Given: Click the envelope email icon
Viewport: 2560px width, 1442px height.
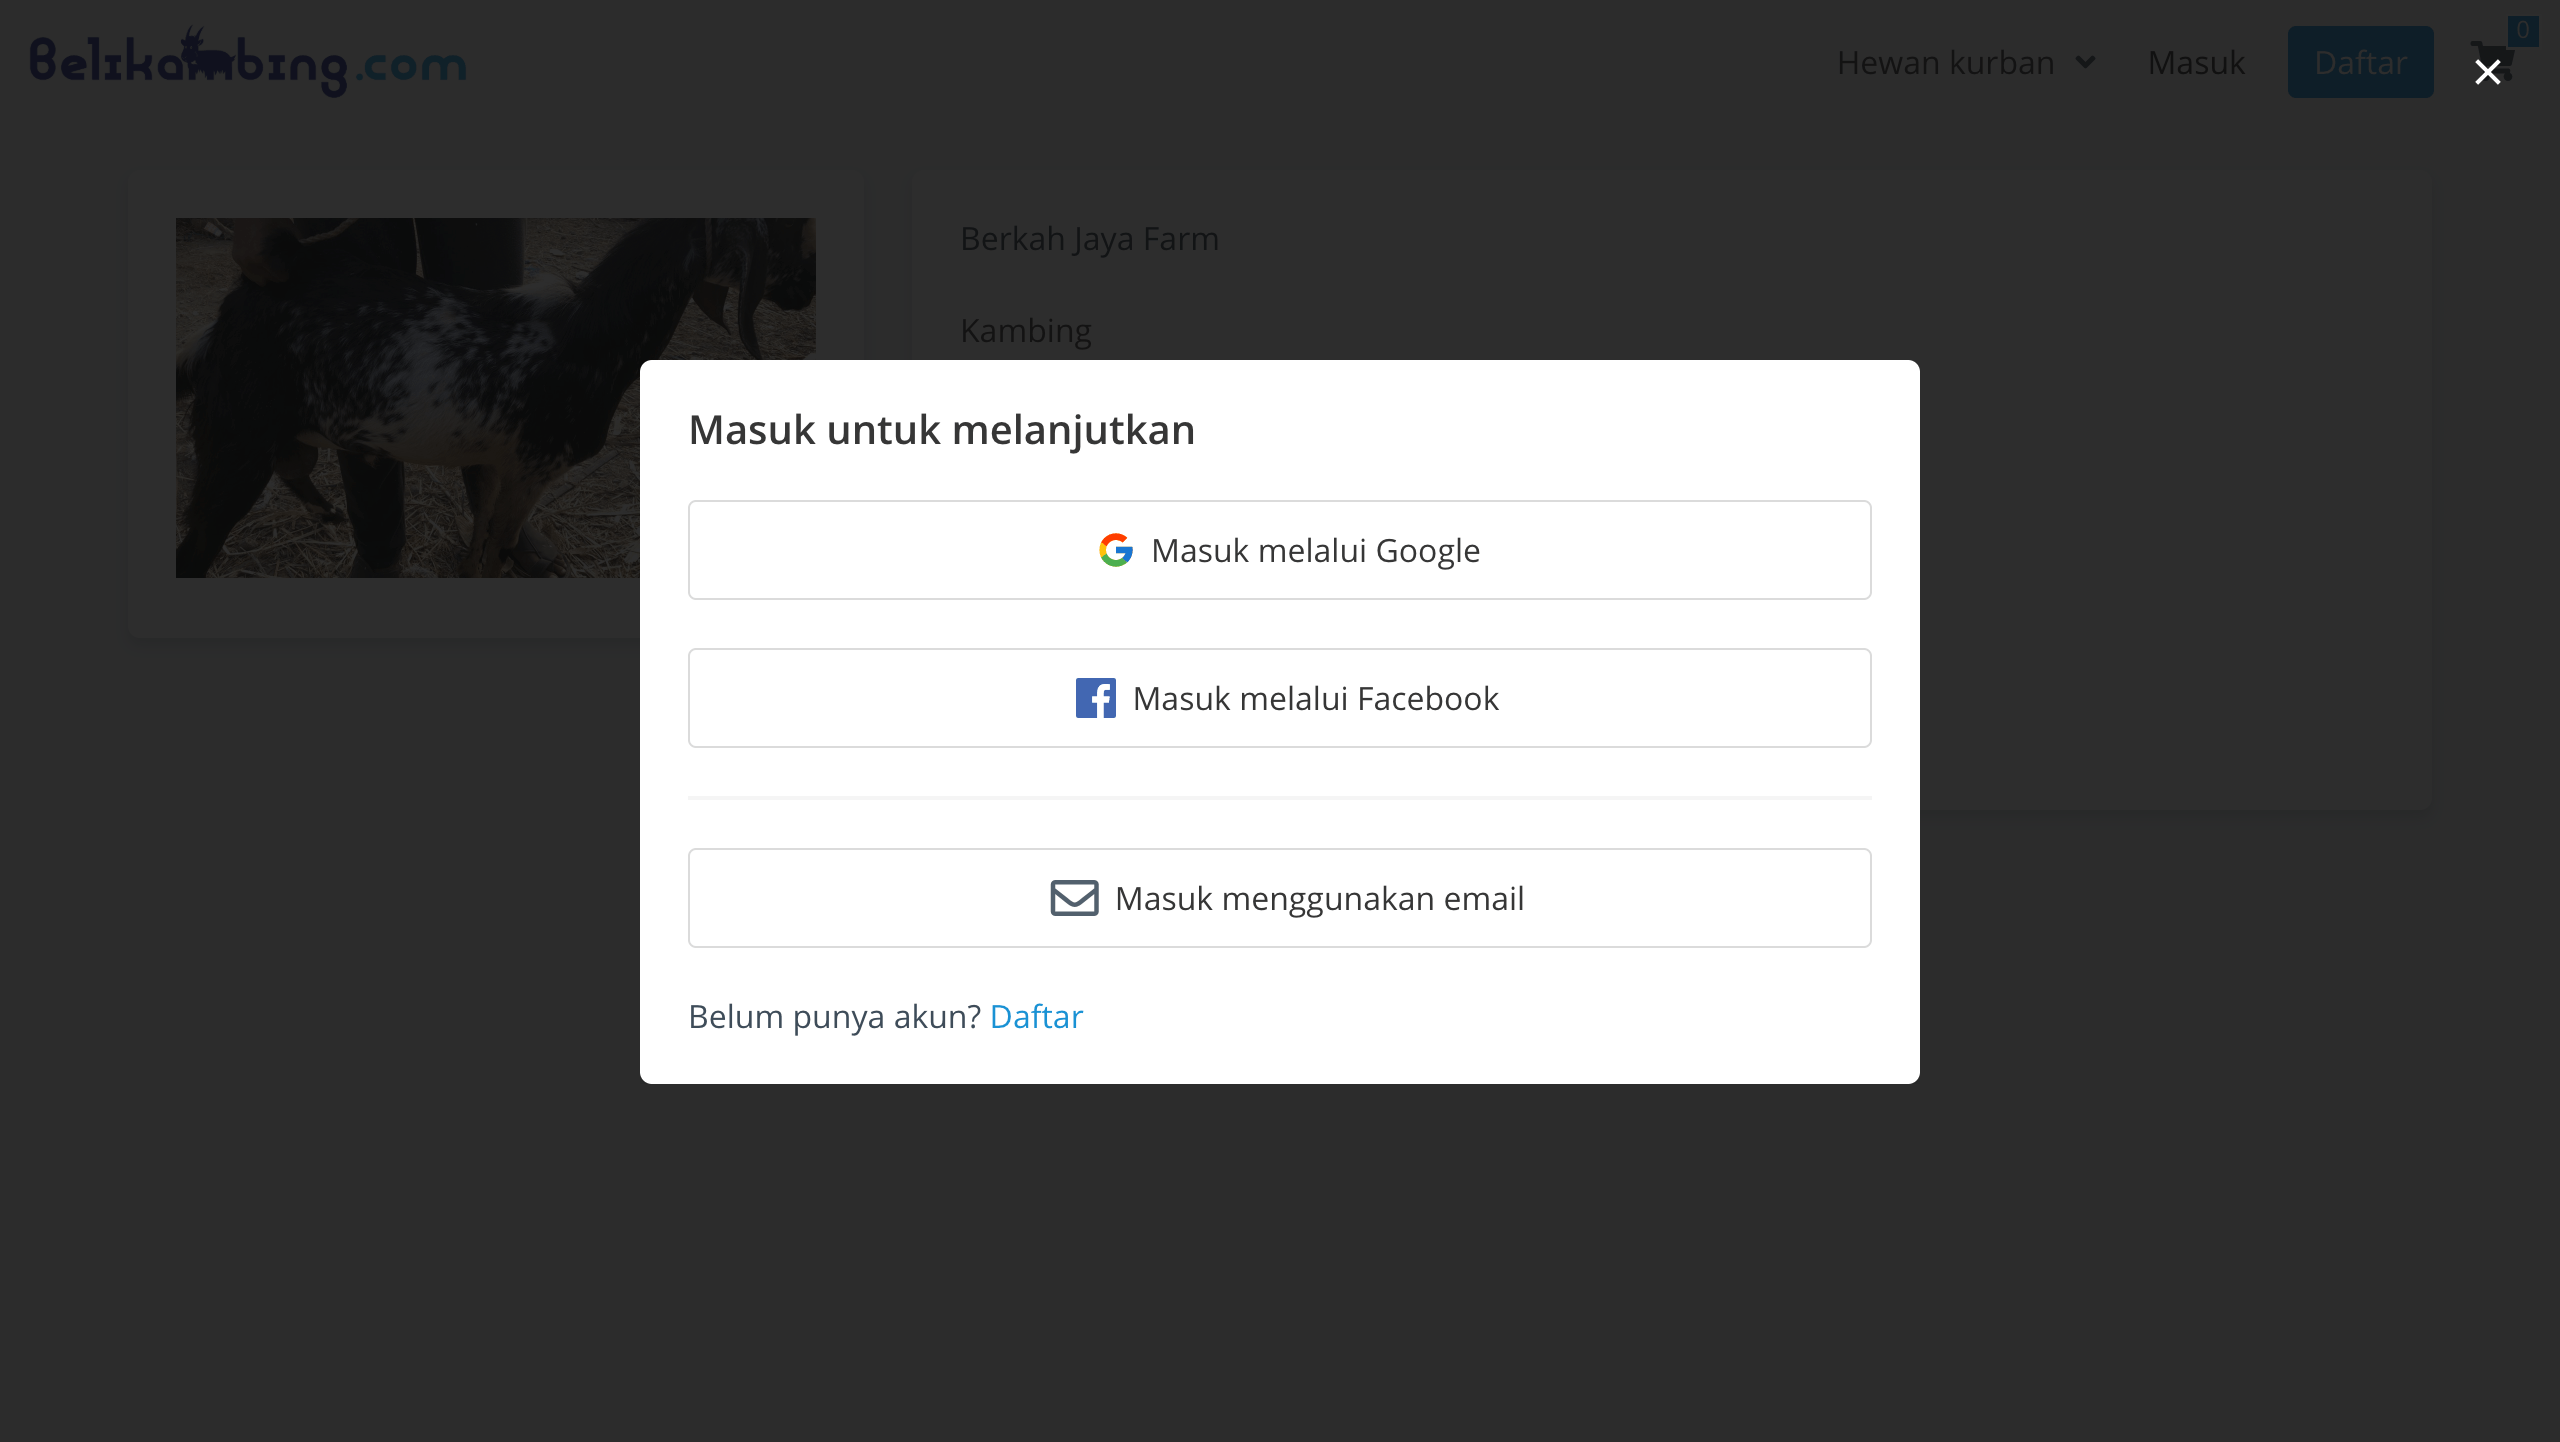Looking at the screenshot, I should click(x=1074, y=898).
